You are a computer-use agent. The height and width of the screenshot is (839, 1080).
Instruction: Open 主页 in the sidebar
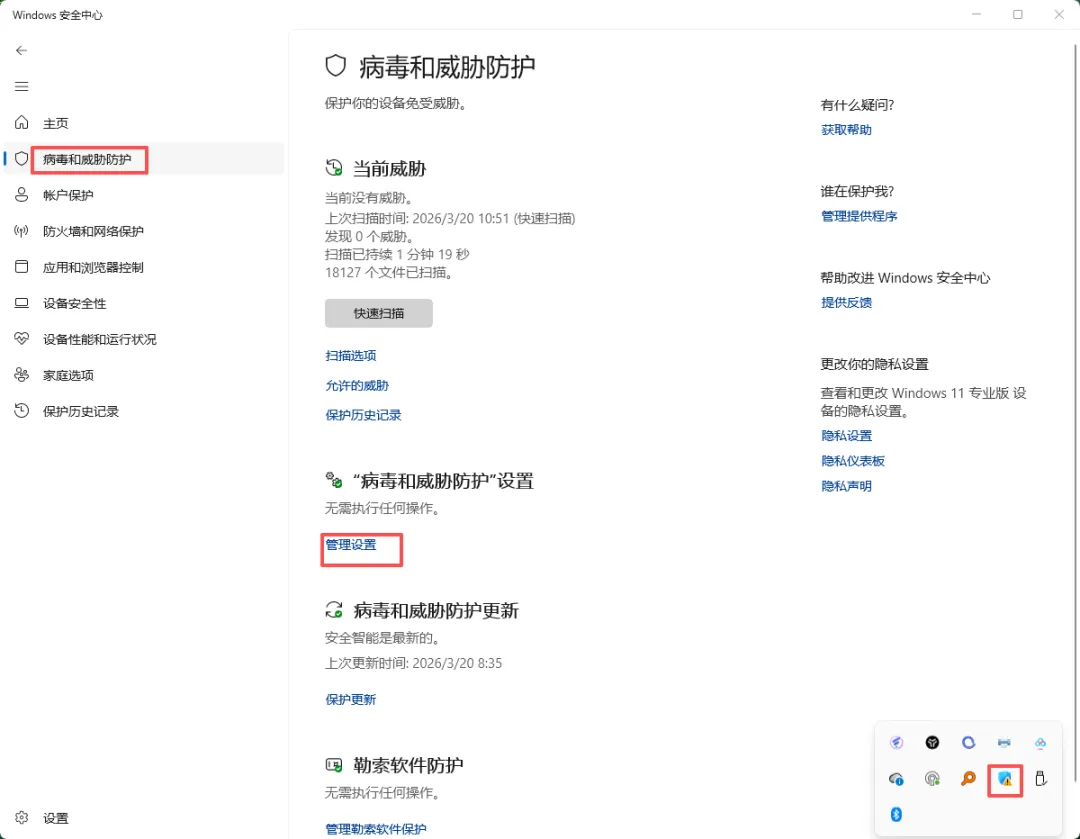143,123
